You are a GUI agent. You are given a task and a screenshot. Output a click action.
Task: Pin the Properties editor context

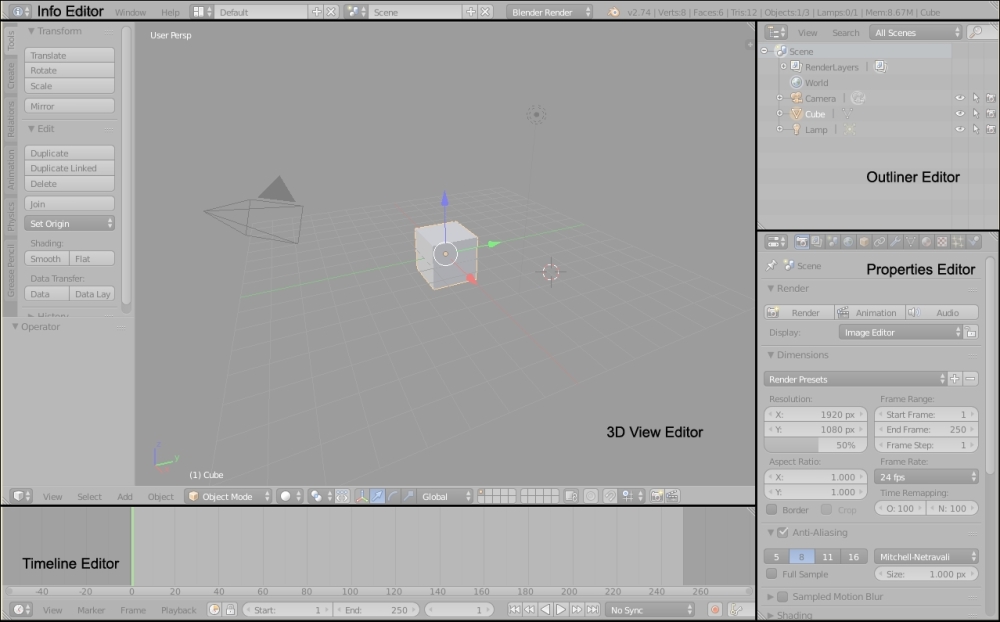771,265
